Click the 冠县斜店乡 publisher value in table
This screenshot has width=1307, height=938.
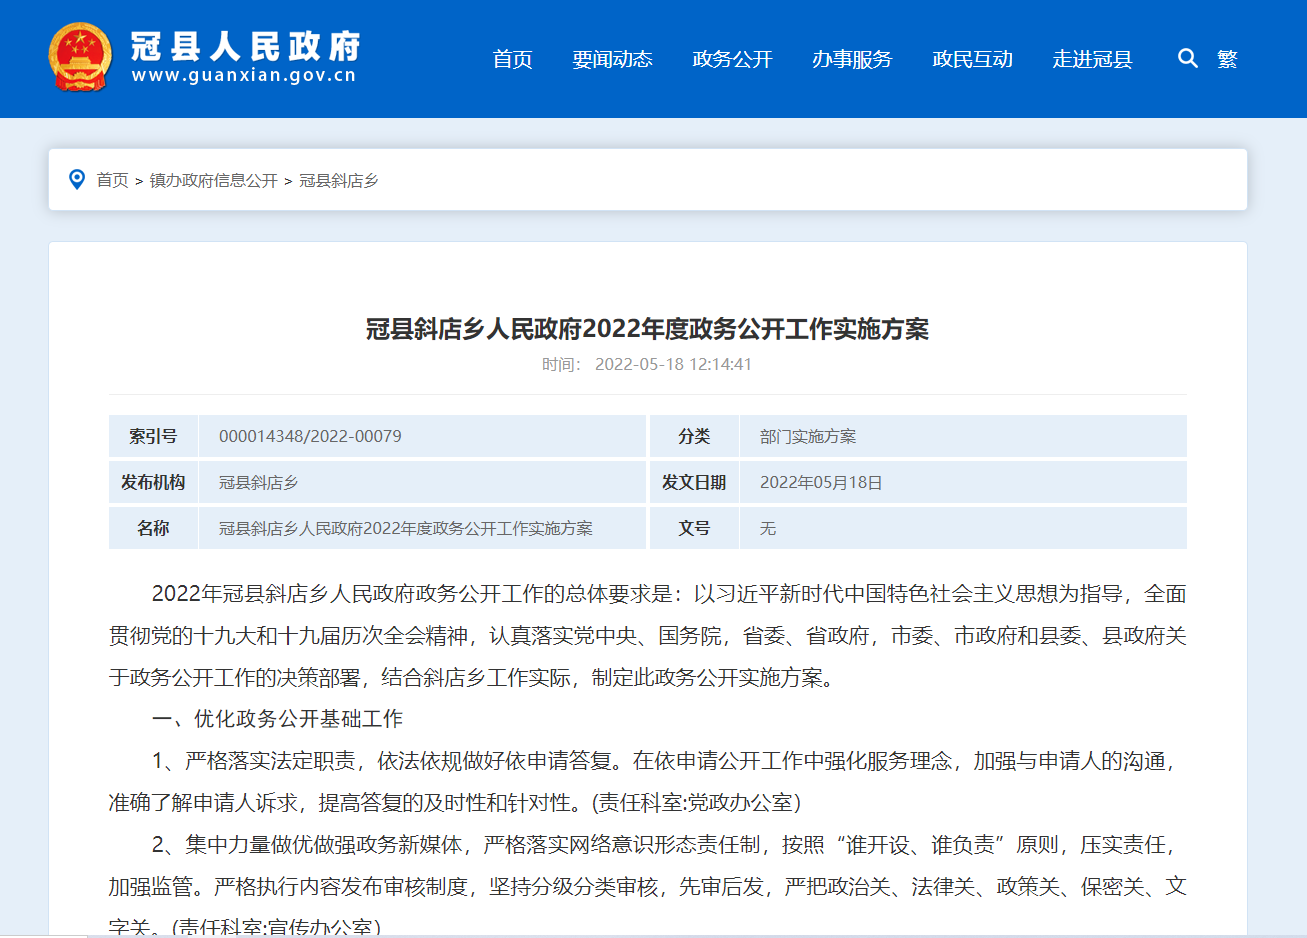[258, 482]
